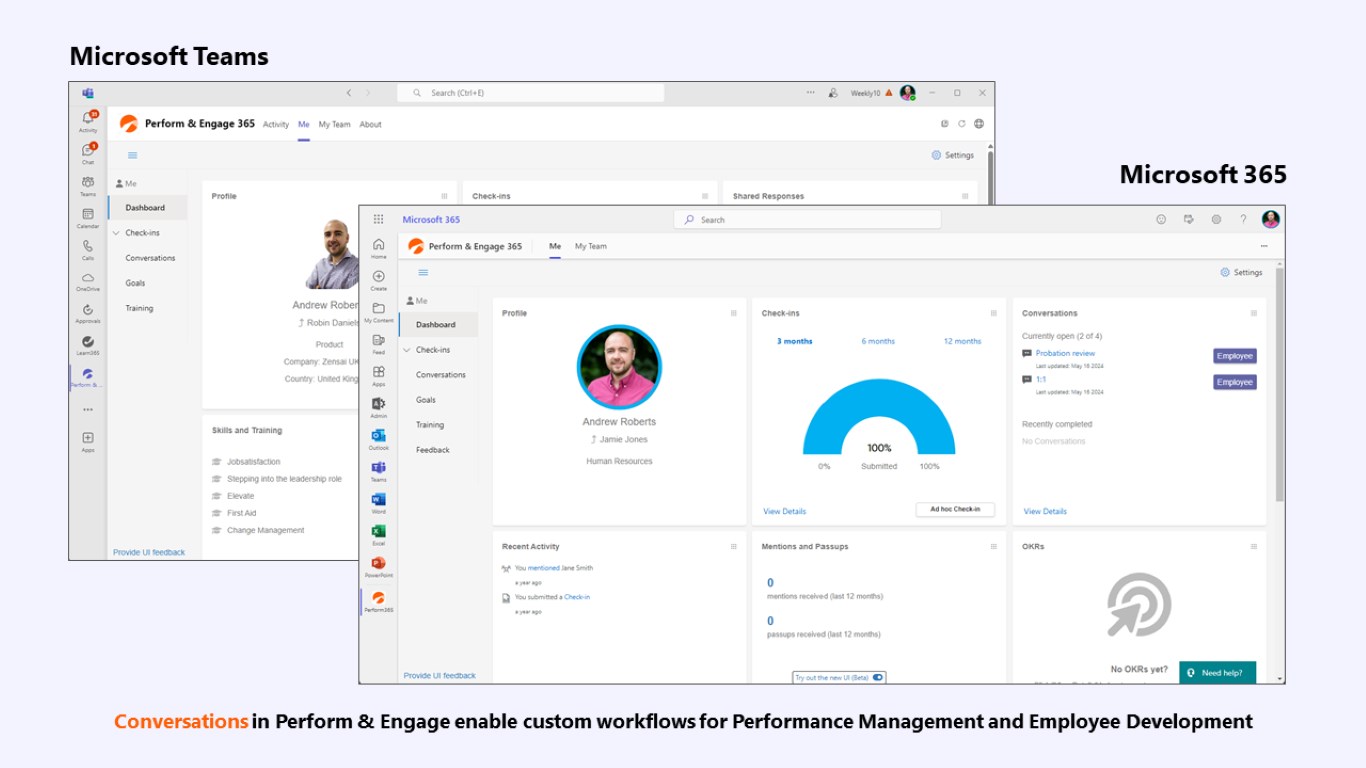Open the Microsoft 365 app launcher grid
1366x768 pixels.
[378, 219]
